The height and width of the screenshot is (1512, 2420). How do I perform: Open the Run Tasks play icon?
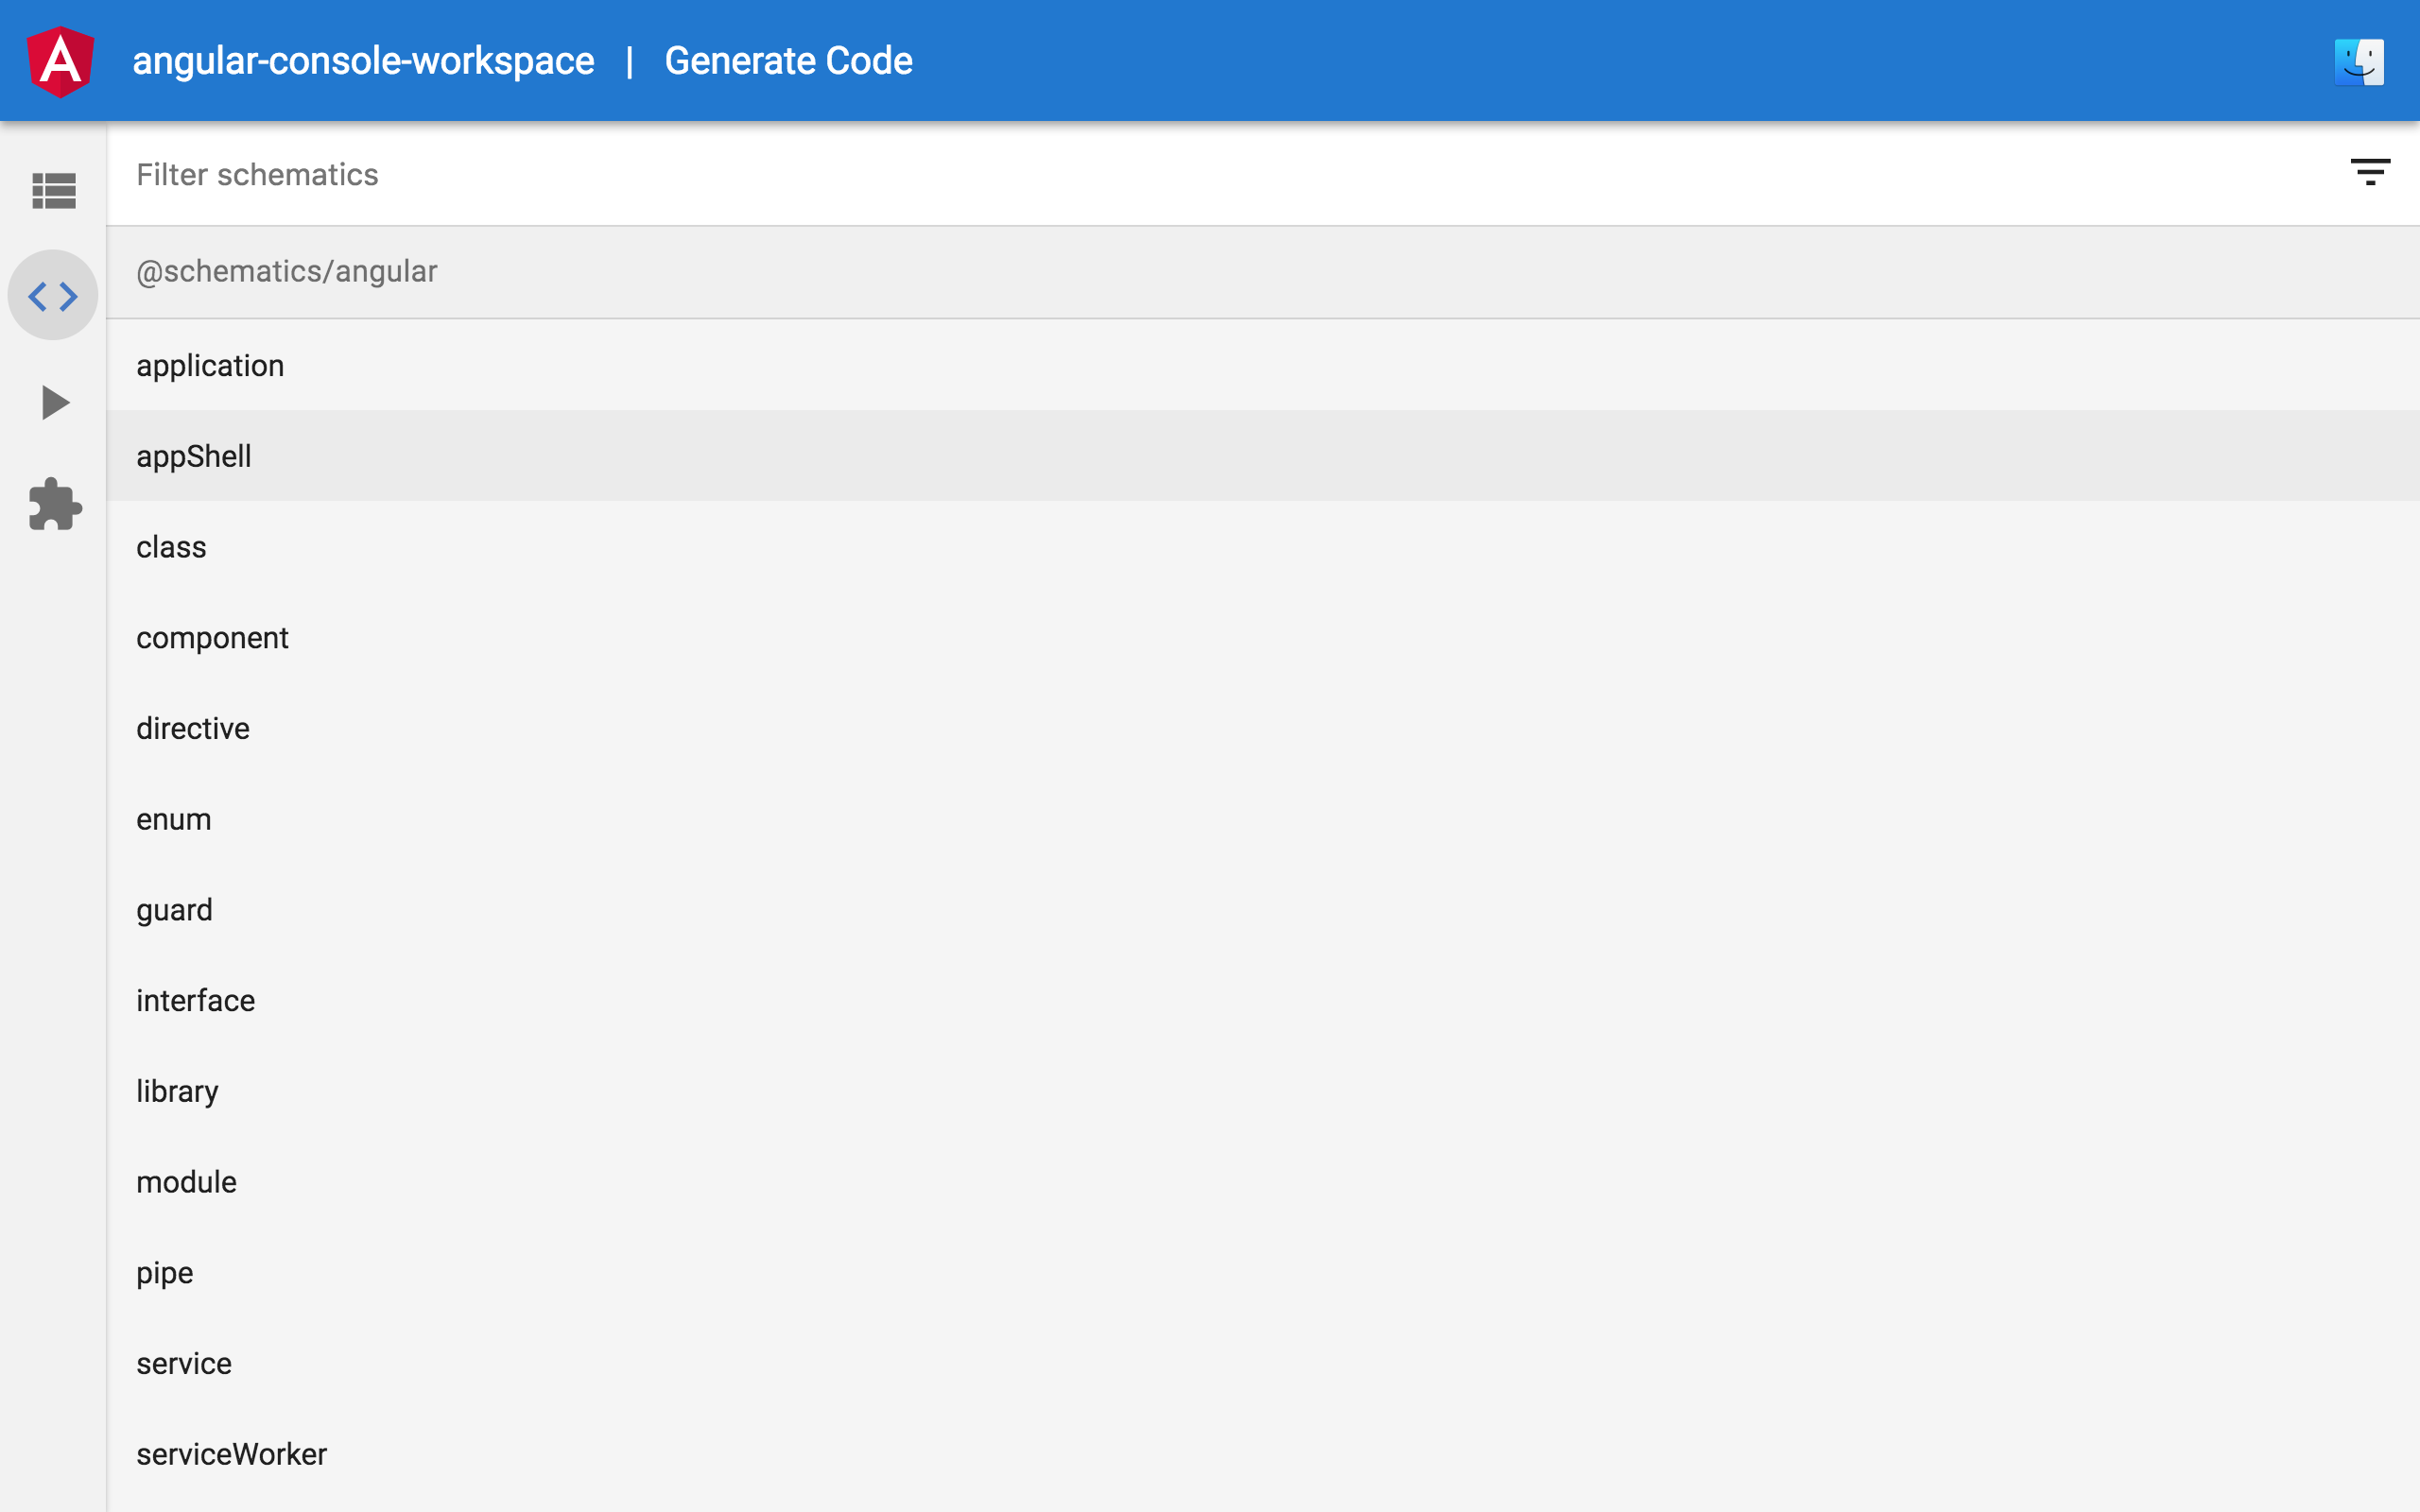[55, 403]
